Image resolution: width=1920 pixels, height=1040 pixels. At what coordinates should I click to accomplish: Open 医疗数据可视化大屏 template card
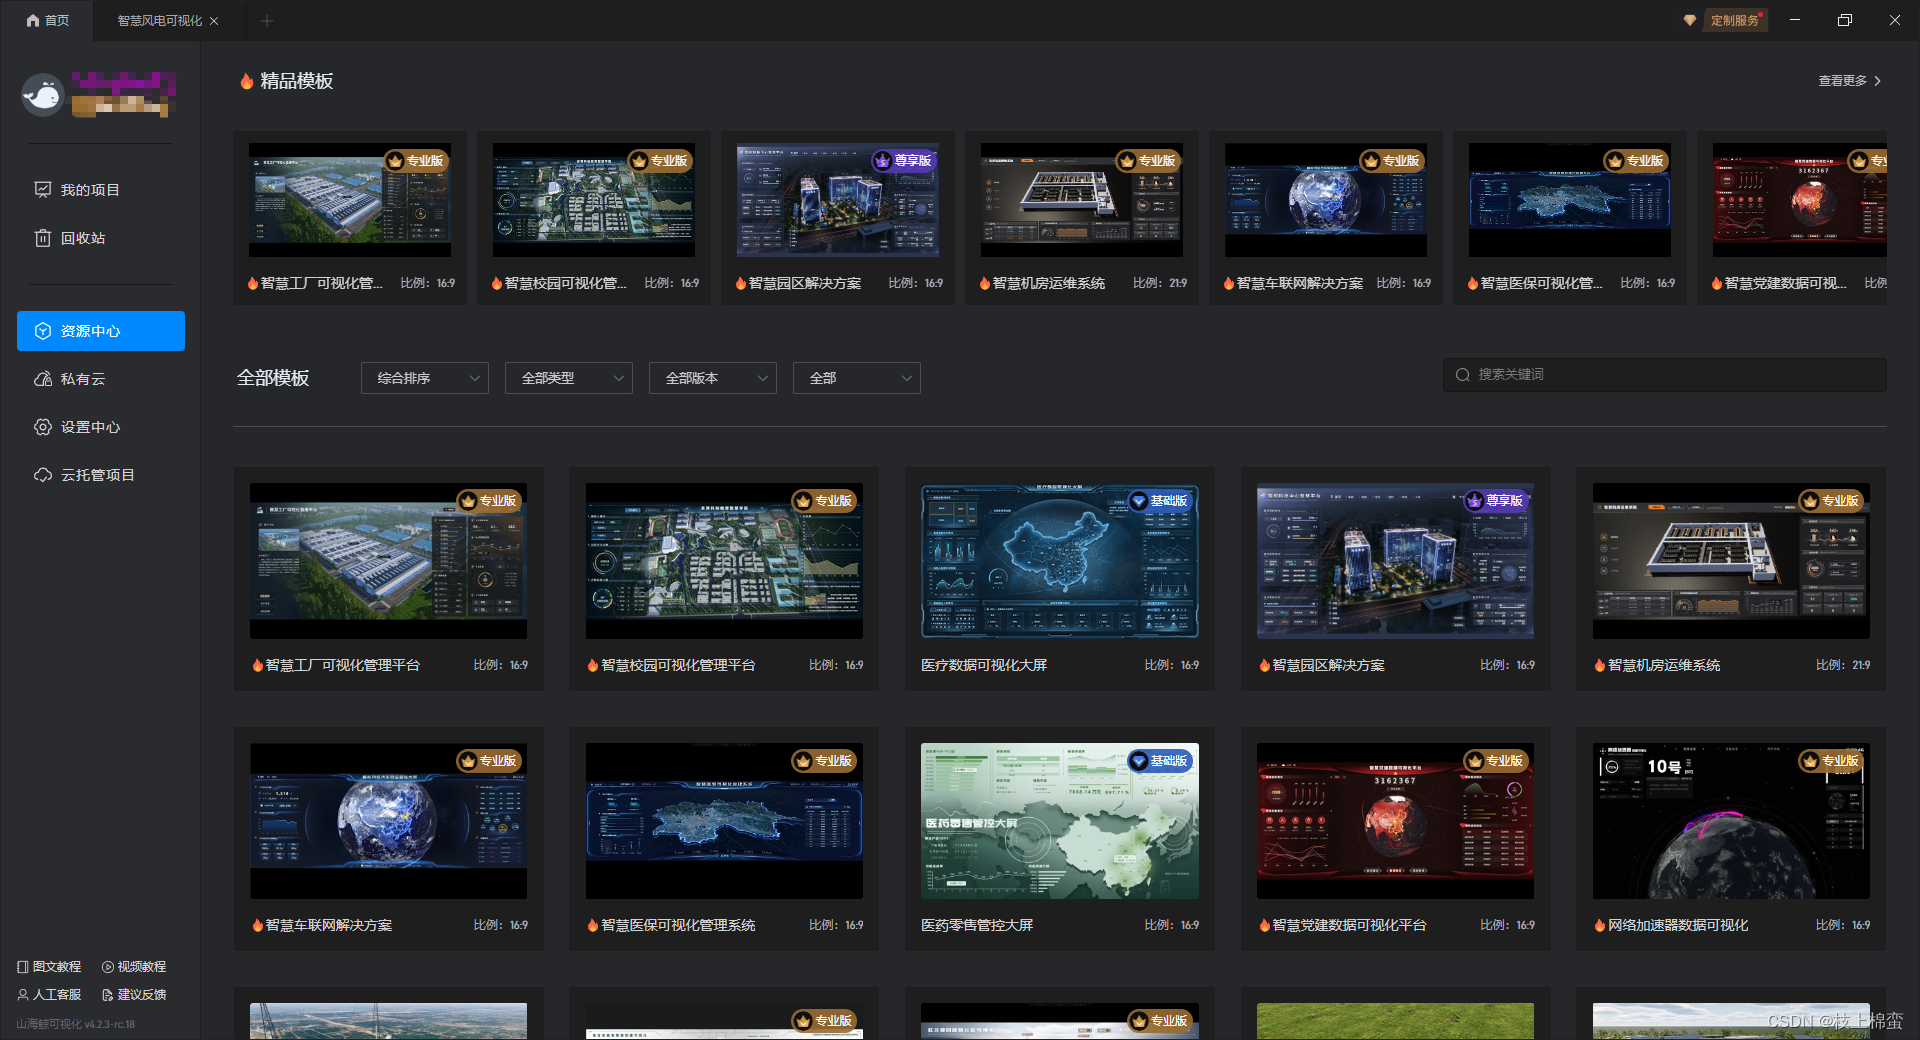(1060, 579)
